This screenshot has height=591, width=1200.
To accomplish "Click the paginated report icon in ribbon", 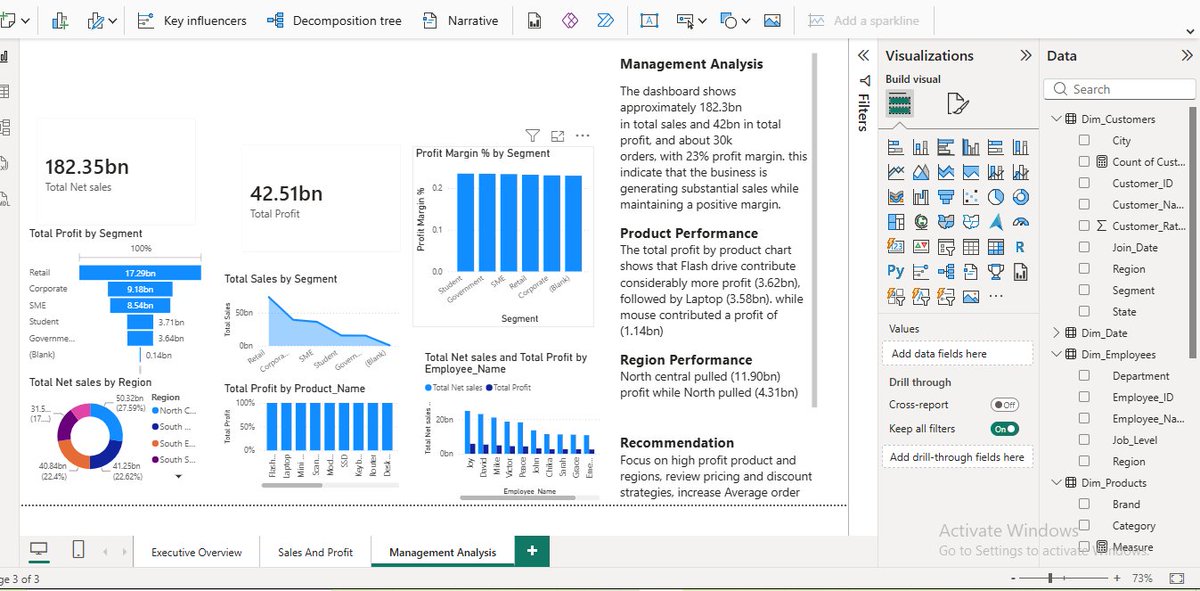I will 535,20.
